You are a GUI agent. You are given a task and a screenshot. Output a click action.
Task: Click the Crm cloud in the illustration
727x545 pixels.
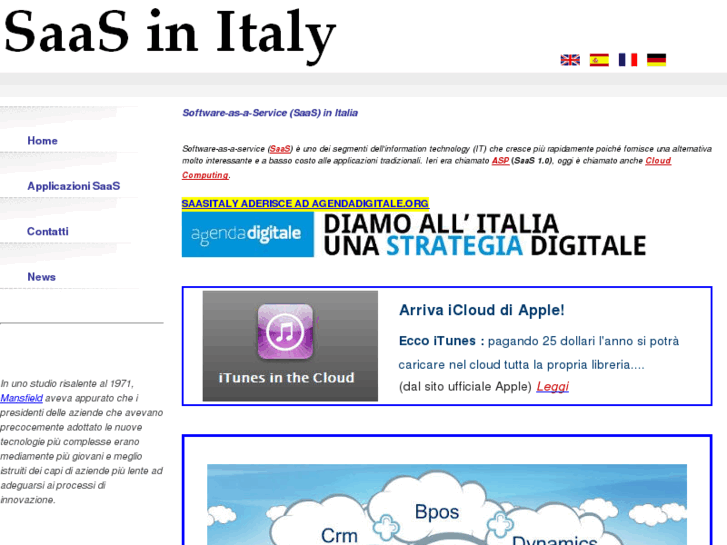[x=339, y=536]
